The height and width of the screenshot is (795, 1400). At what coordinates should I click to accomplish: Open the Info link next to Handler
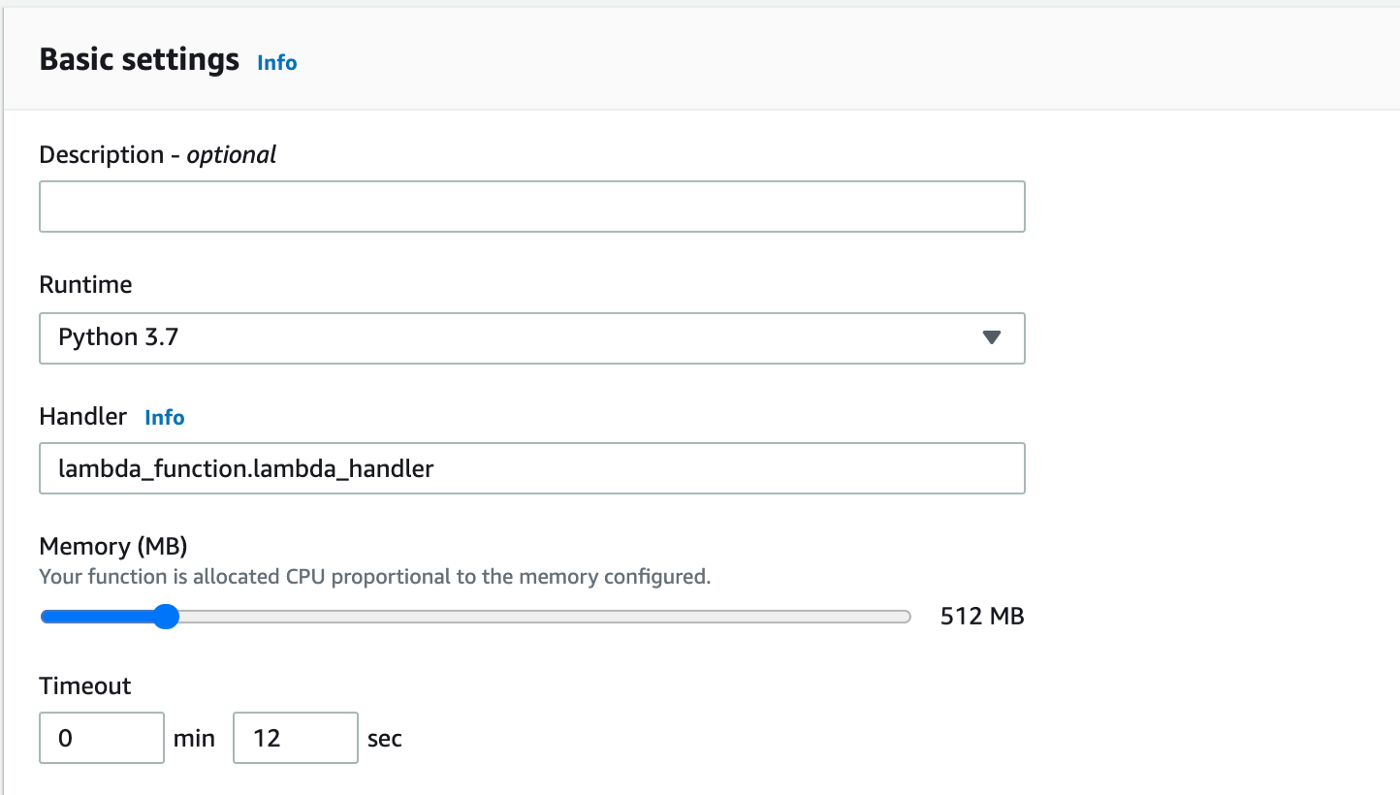[165, 418]
